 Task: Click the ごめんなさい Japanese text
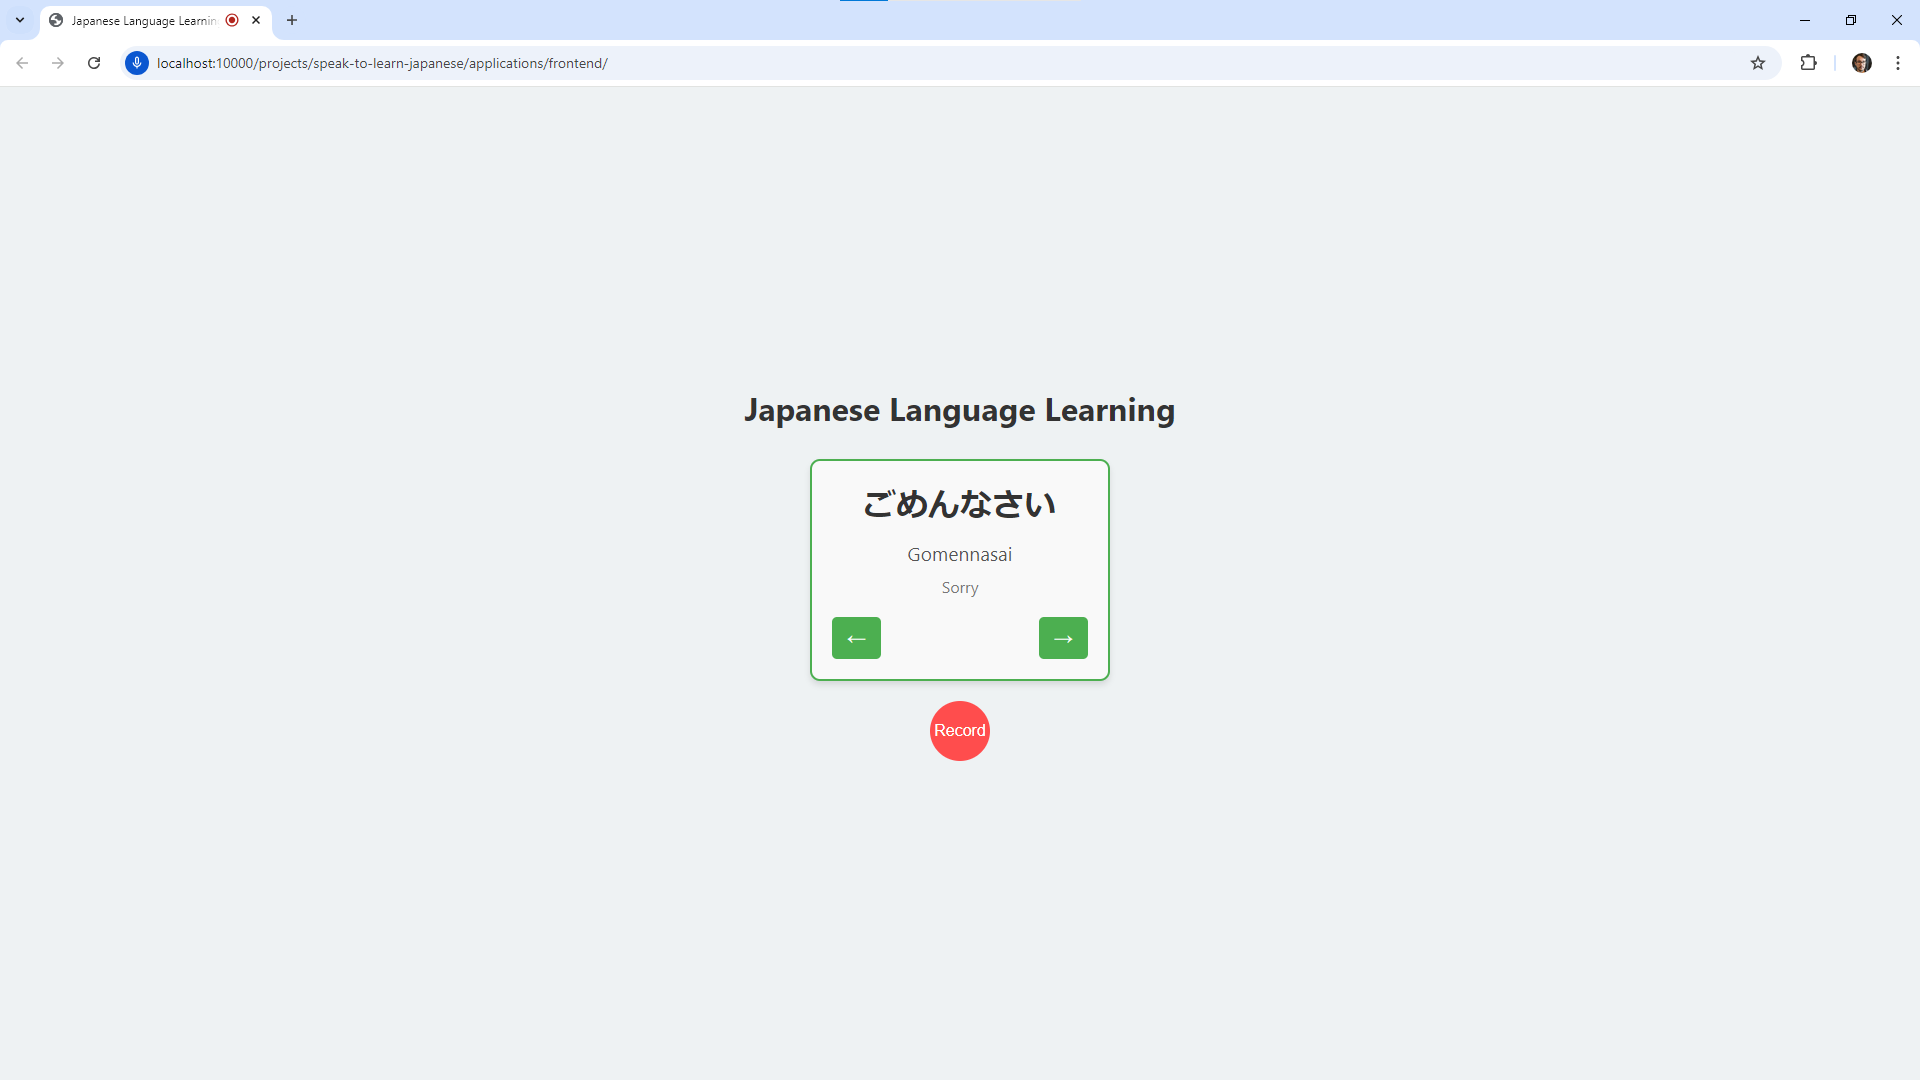tap(959, 504)
